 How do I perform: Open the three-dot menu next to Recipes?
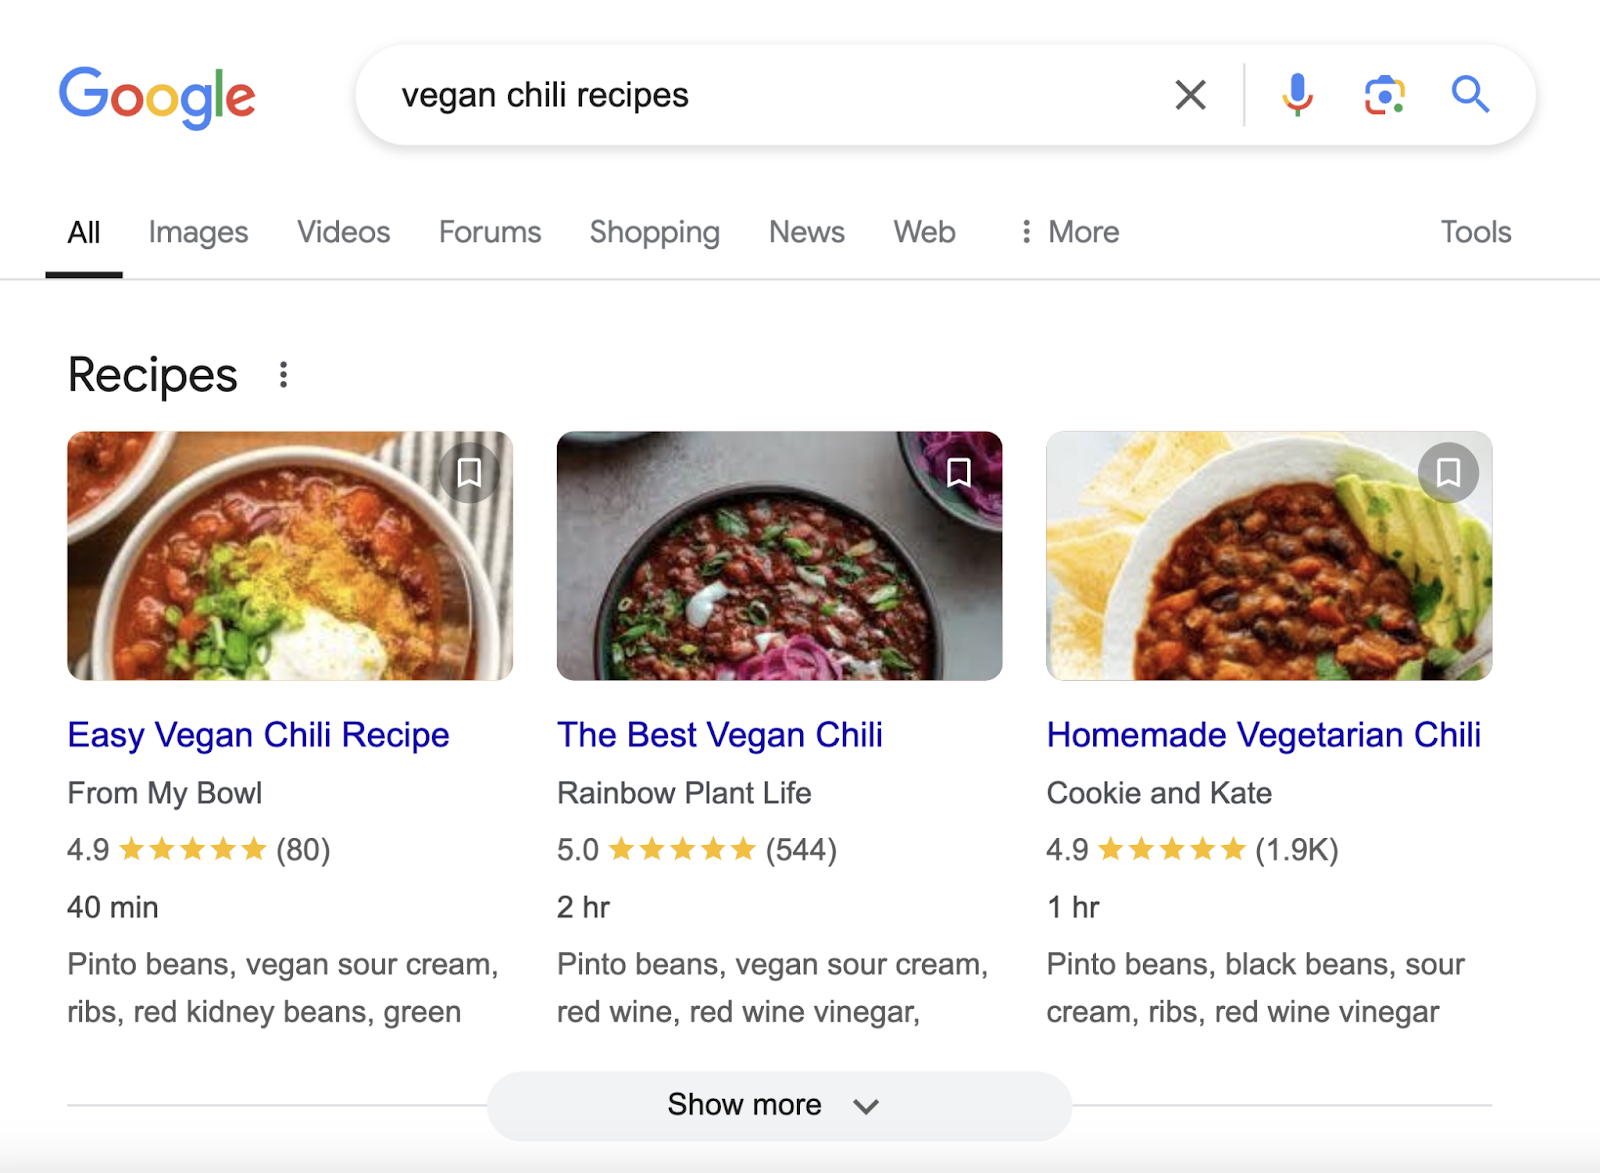(283, 375)
